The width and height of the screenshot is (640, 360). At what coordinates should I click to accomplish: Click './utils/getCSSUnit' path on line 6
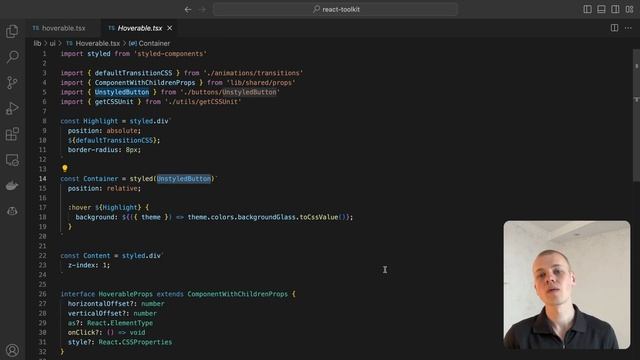click(x=203, y=102)
